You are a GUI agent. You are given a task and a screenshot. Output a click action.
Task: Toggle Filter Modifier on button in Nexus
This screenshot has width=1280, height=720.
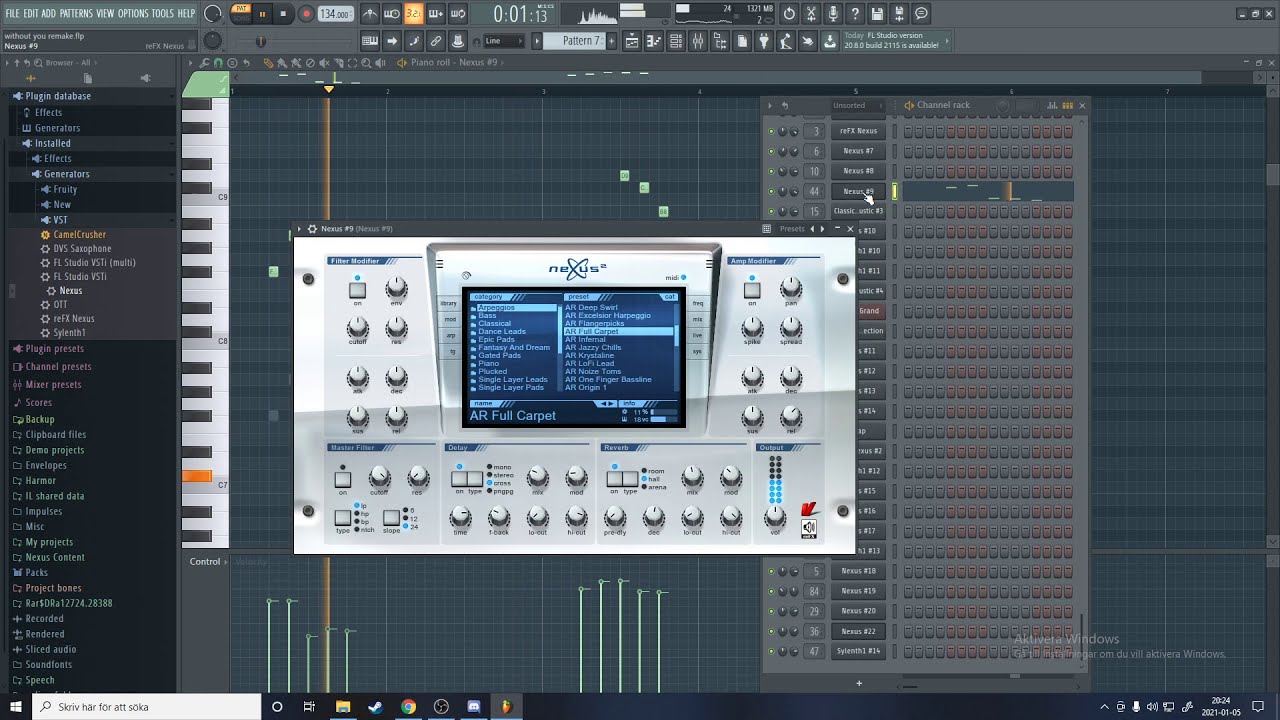point(357,290)
